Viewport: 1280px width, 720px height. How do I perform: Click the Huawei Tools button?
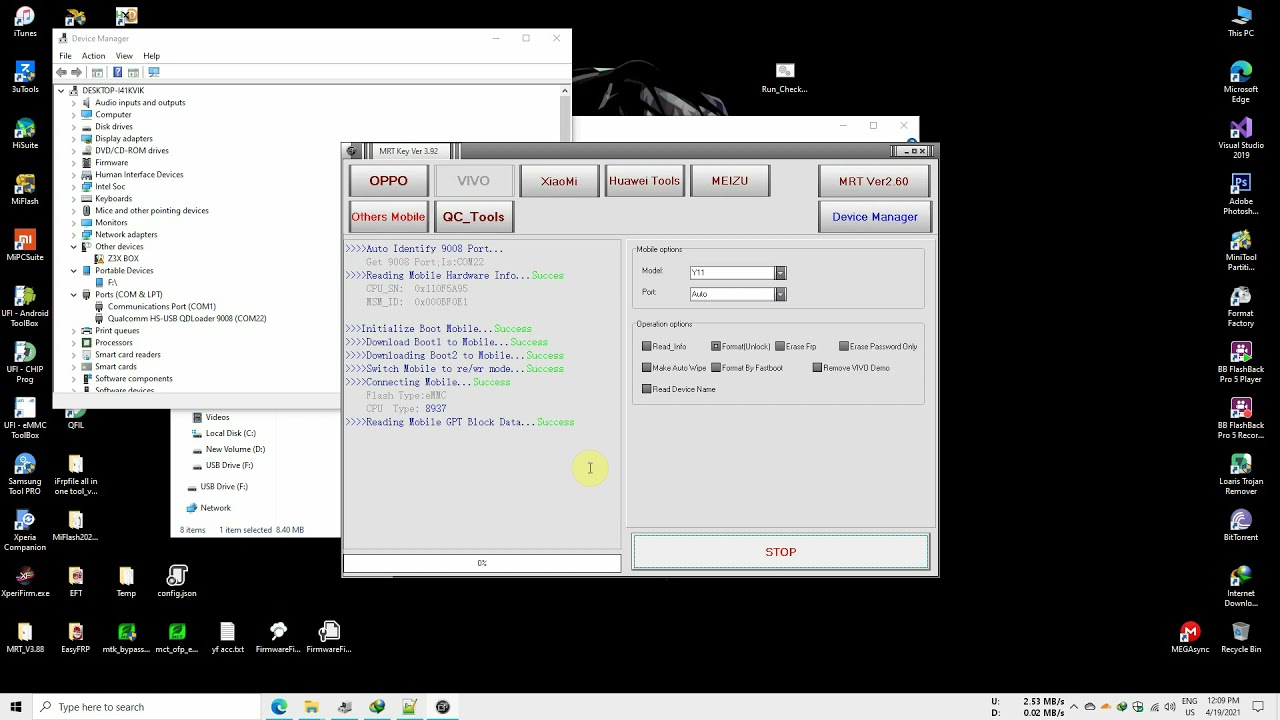(644, 181)
